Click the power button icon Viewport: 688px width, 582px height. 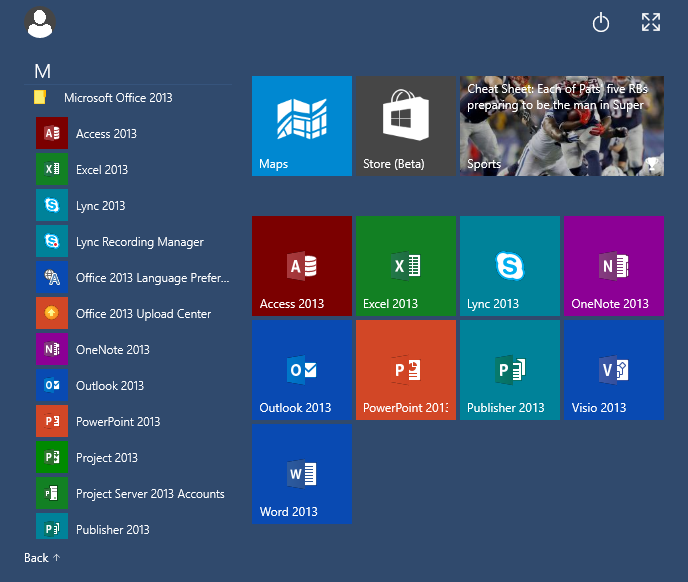601,23
